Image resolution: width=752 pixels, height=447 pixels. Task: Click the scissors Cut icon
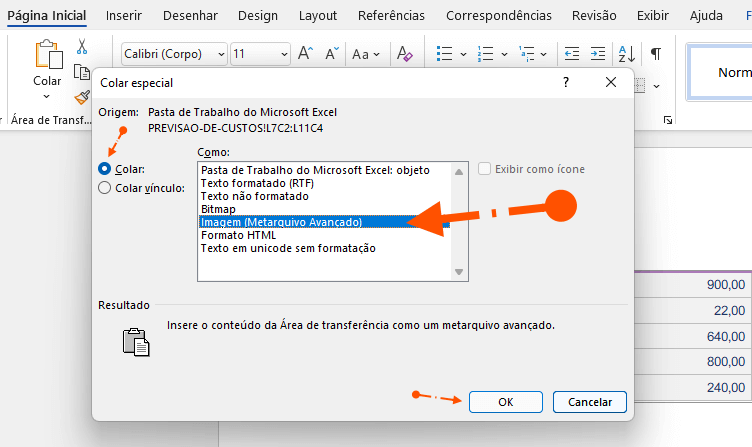click(82, 46)
